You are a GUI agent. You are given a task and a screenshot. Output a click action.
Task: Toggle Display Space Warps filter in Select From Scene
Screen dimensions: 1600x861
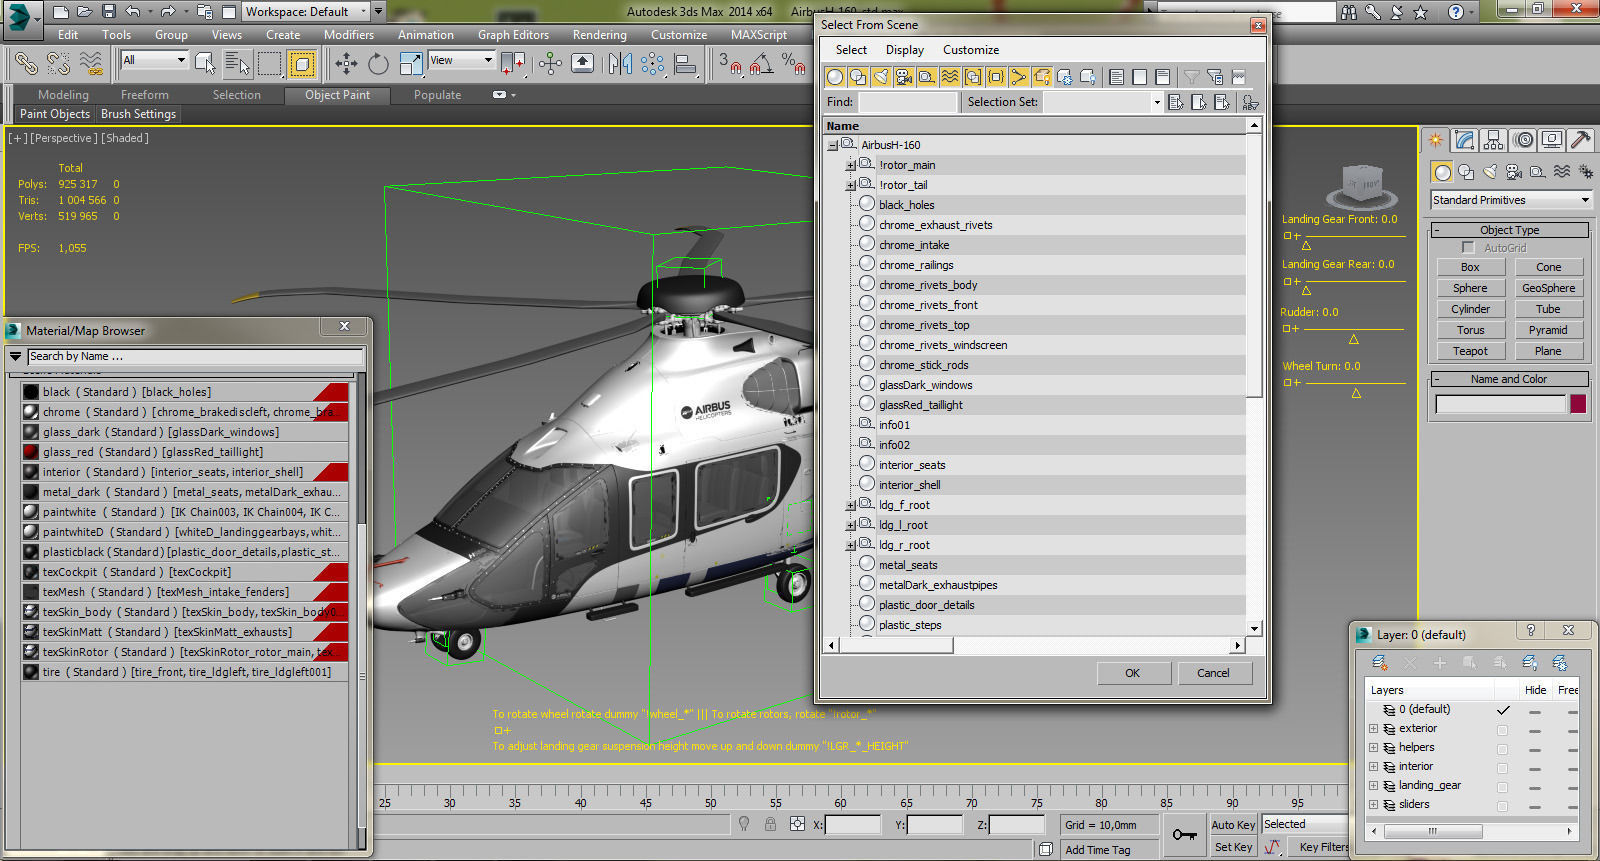coord(949,77)
